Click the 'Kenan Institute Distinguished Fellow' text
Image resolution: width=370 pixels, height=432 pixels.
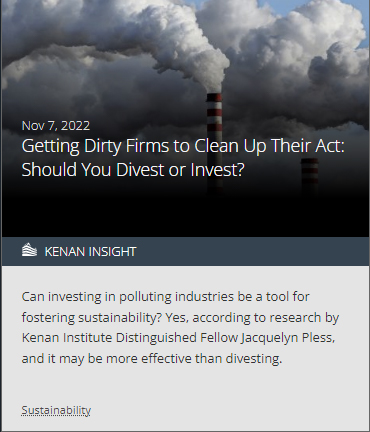click(x=130, y=338)
